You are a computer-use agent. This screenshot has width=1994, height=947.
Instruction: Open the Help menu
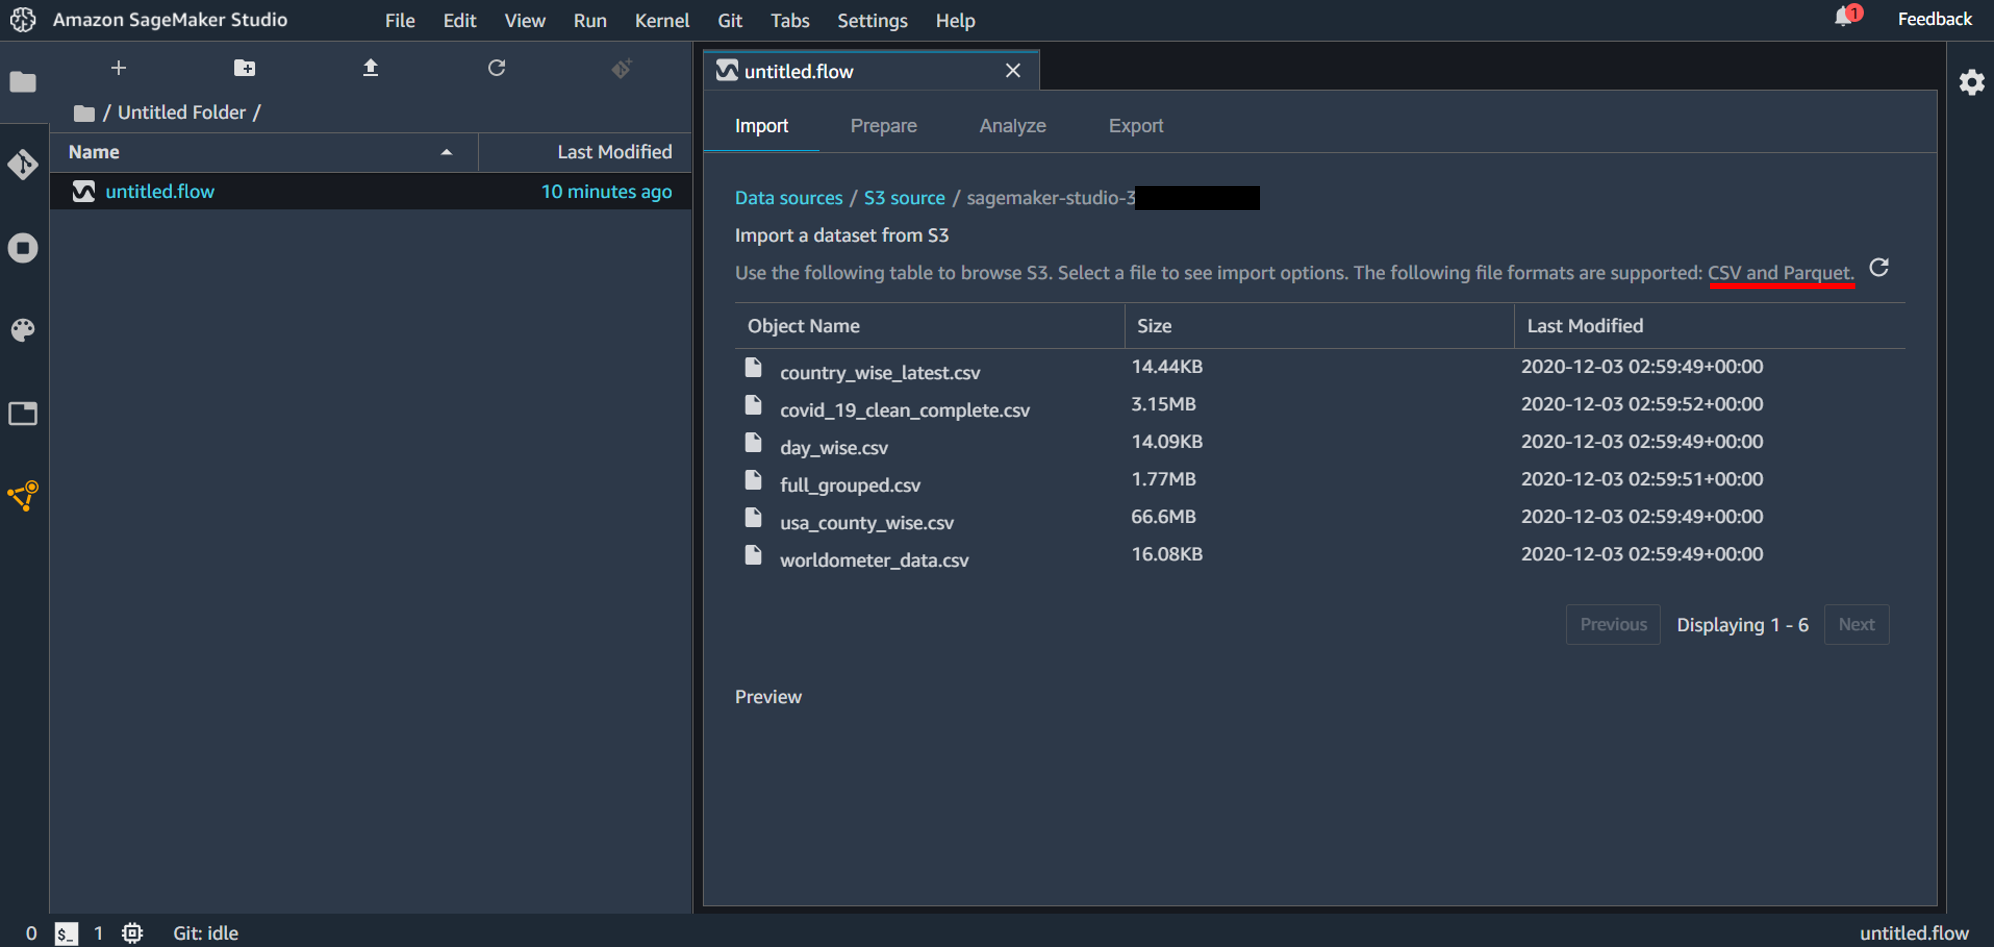click(x=955, y=20)
